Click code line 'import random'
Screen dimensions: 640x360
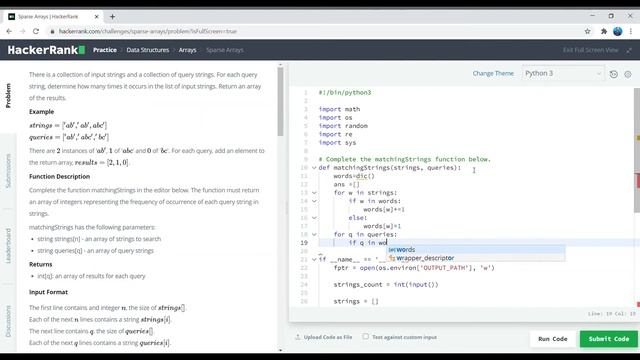pyautogui.click(x=343, y=126)
